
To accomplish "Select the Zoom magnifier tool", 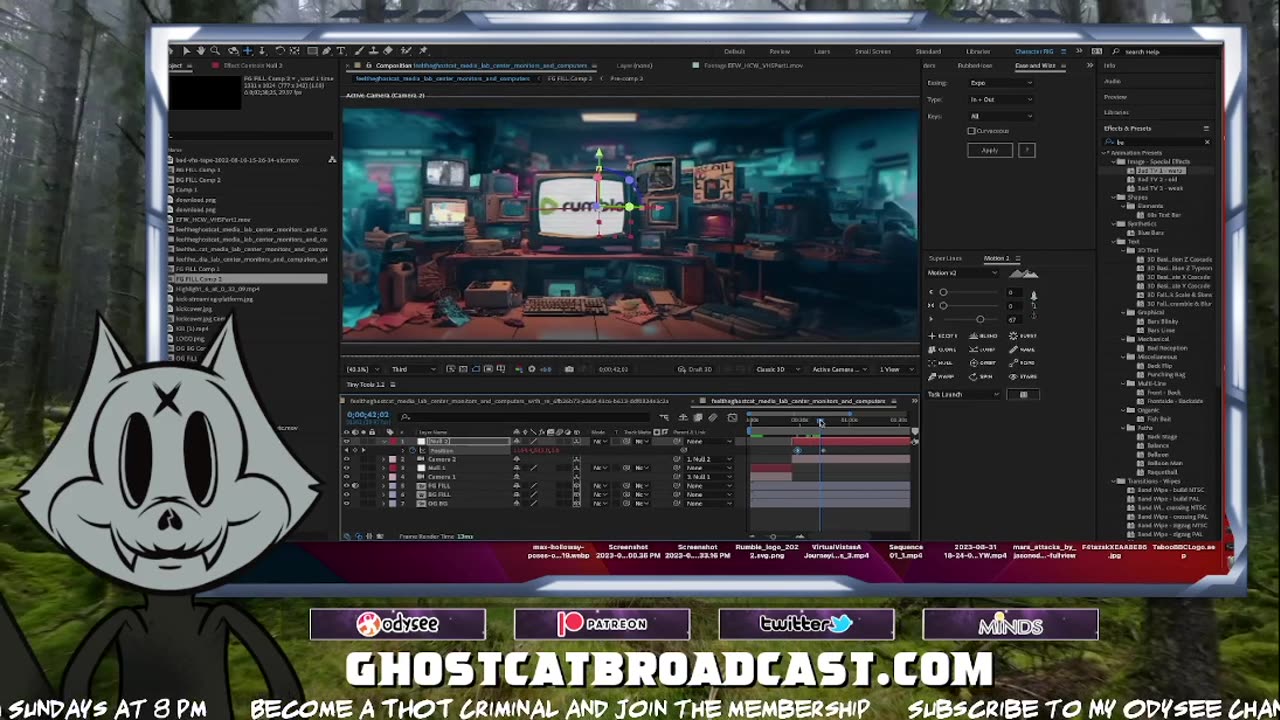I will [215, 51].
